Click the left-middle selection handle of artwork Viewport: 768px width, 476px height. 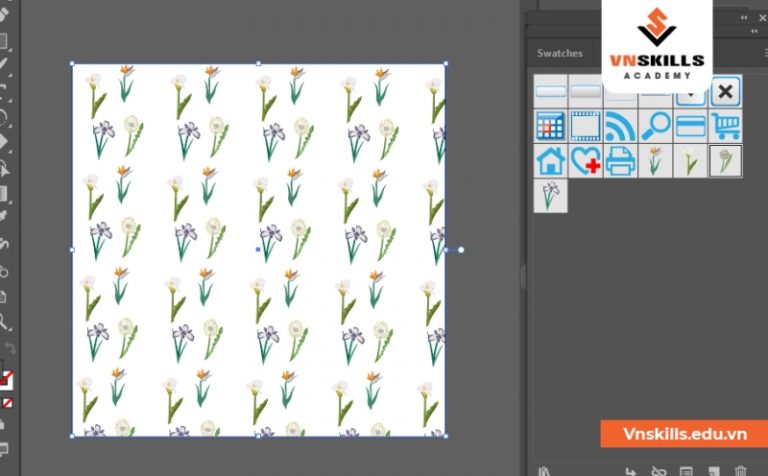(72, 250)
